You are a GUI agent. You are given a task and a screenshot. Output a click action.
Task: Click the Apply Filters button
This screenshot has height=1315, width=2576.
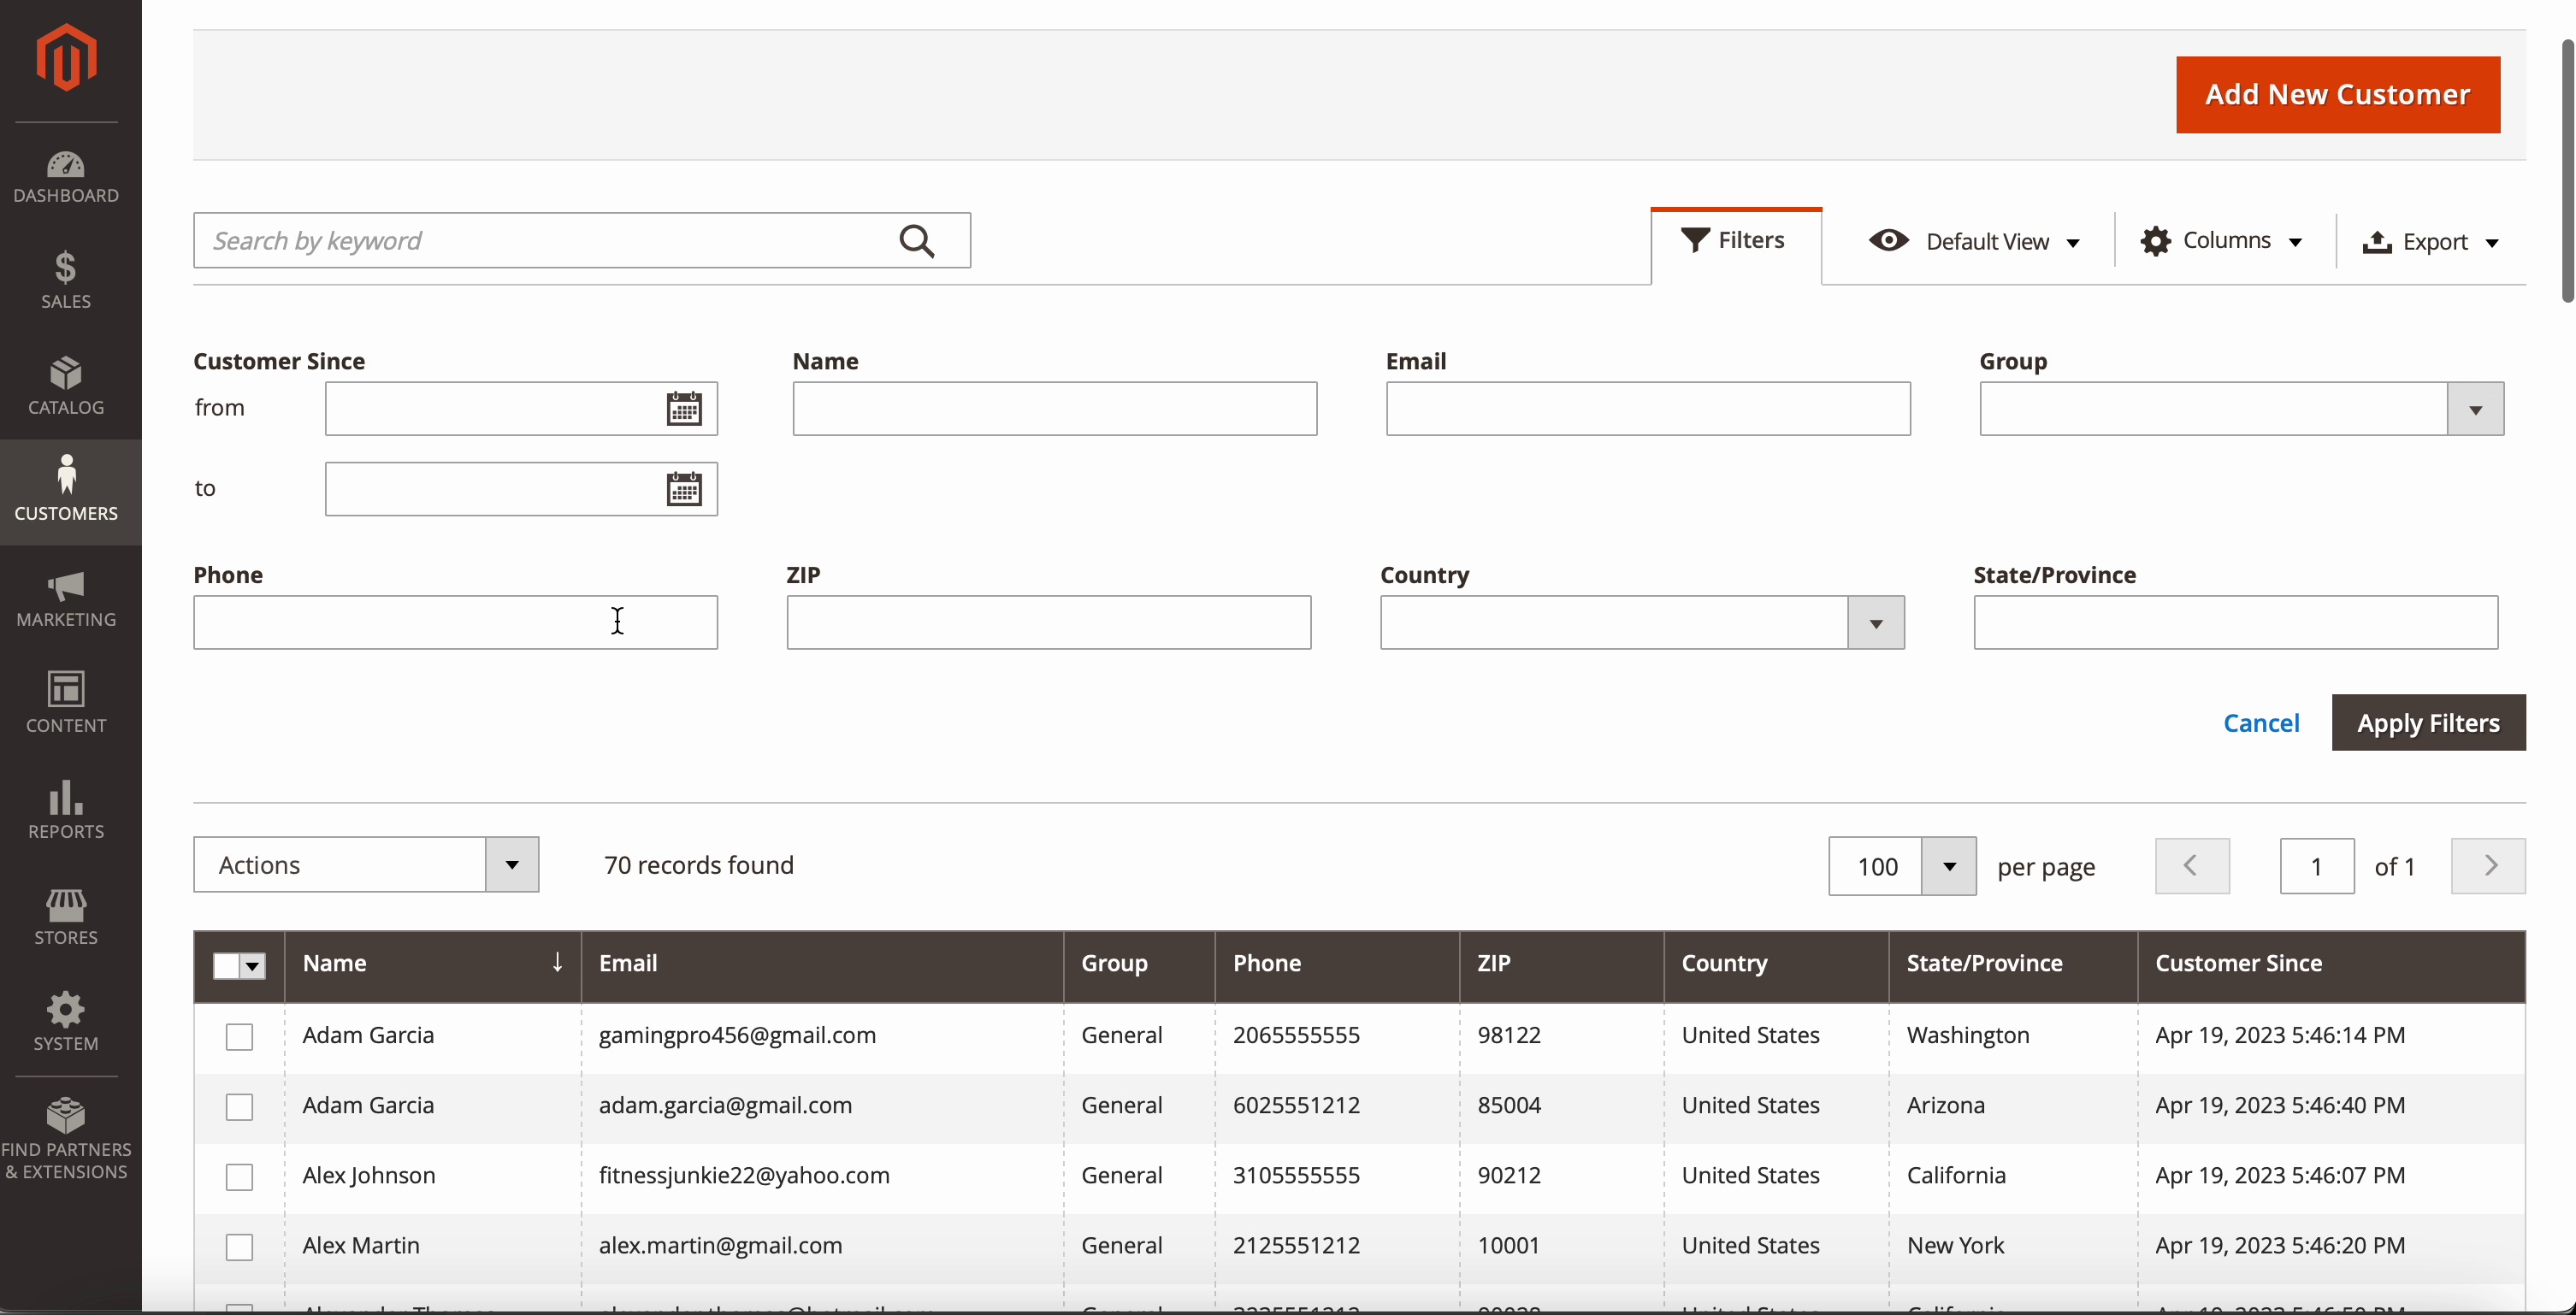(2427, 723)
